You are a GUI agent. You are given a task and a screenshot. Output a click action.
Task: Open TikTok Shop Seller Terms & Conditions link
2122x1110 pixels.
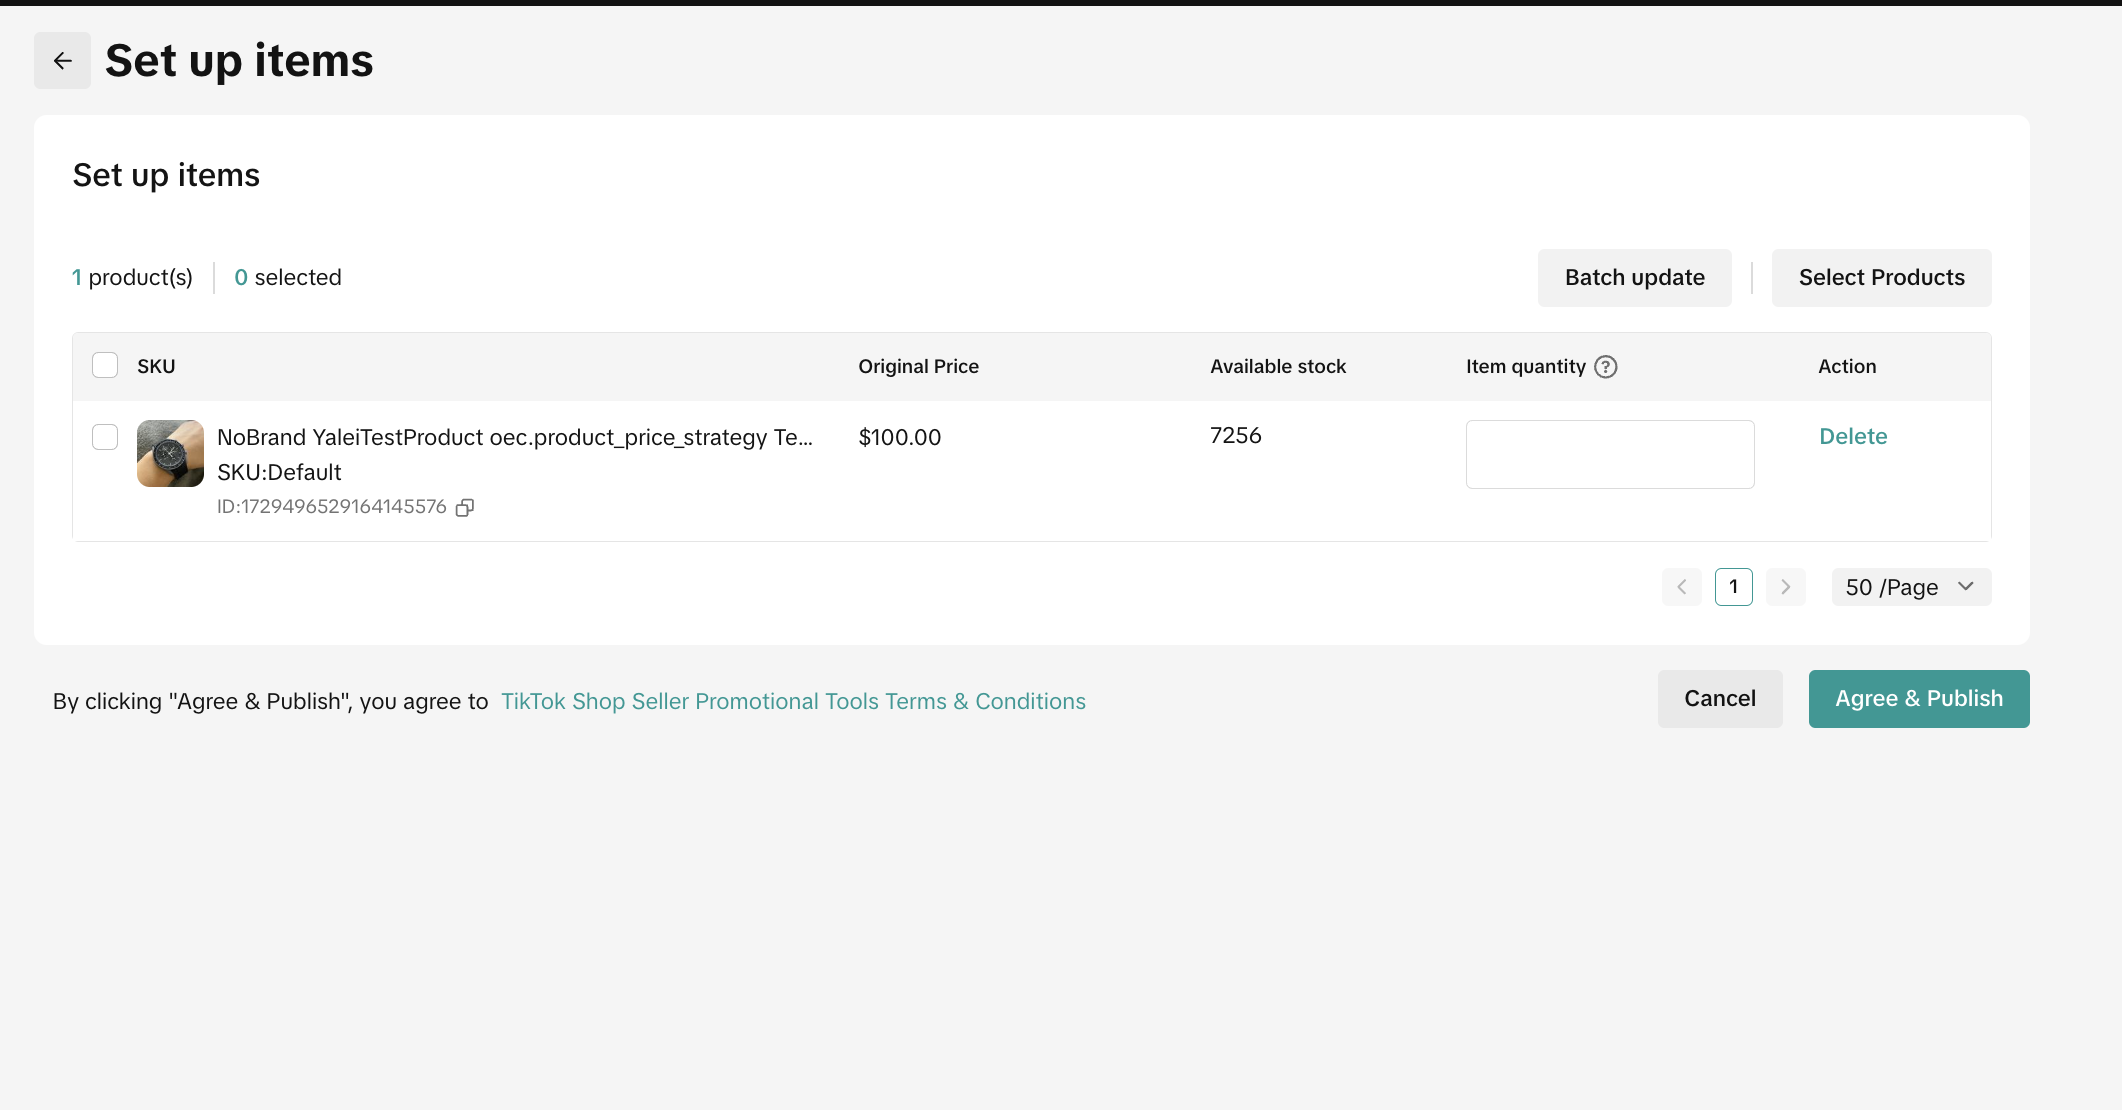point(793,701)
